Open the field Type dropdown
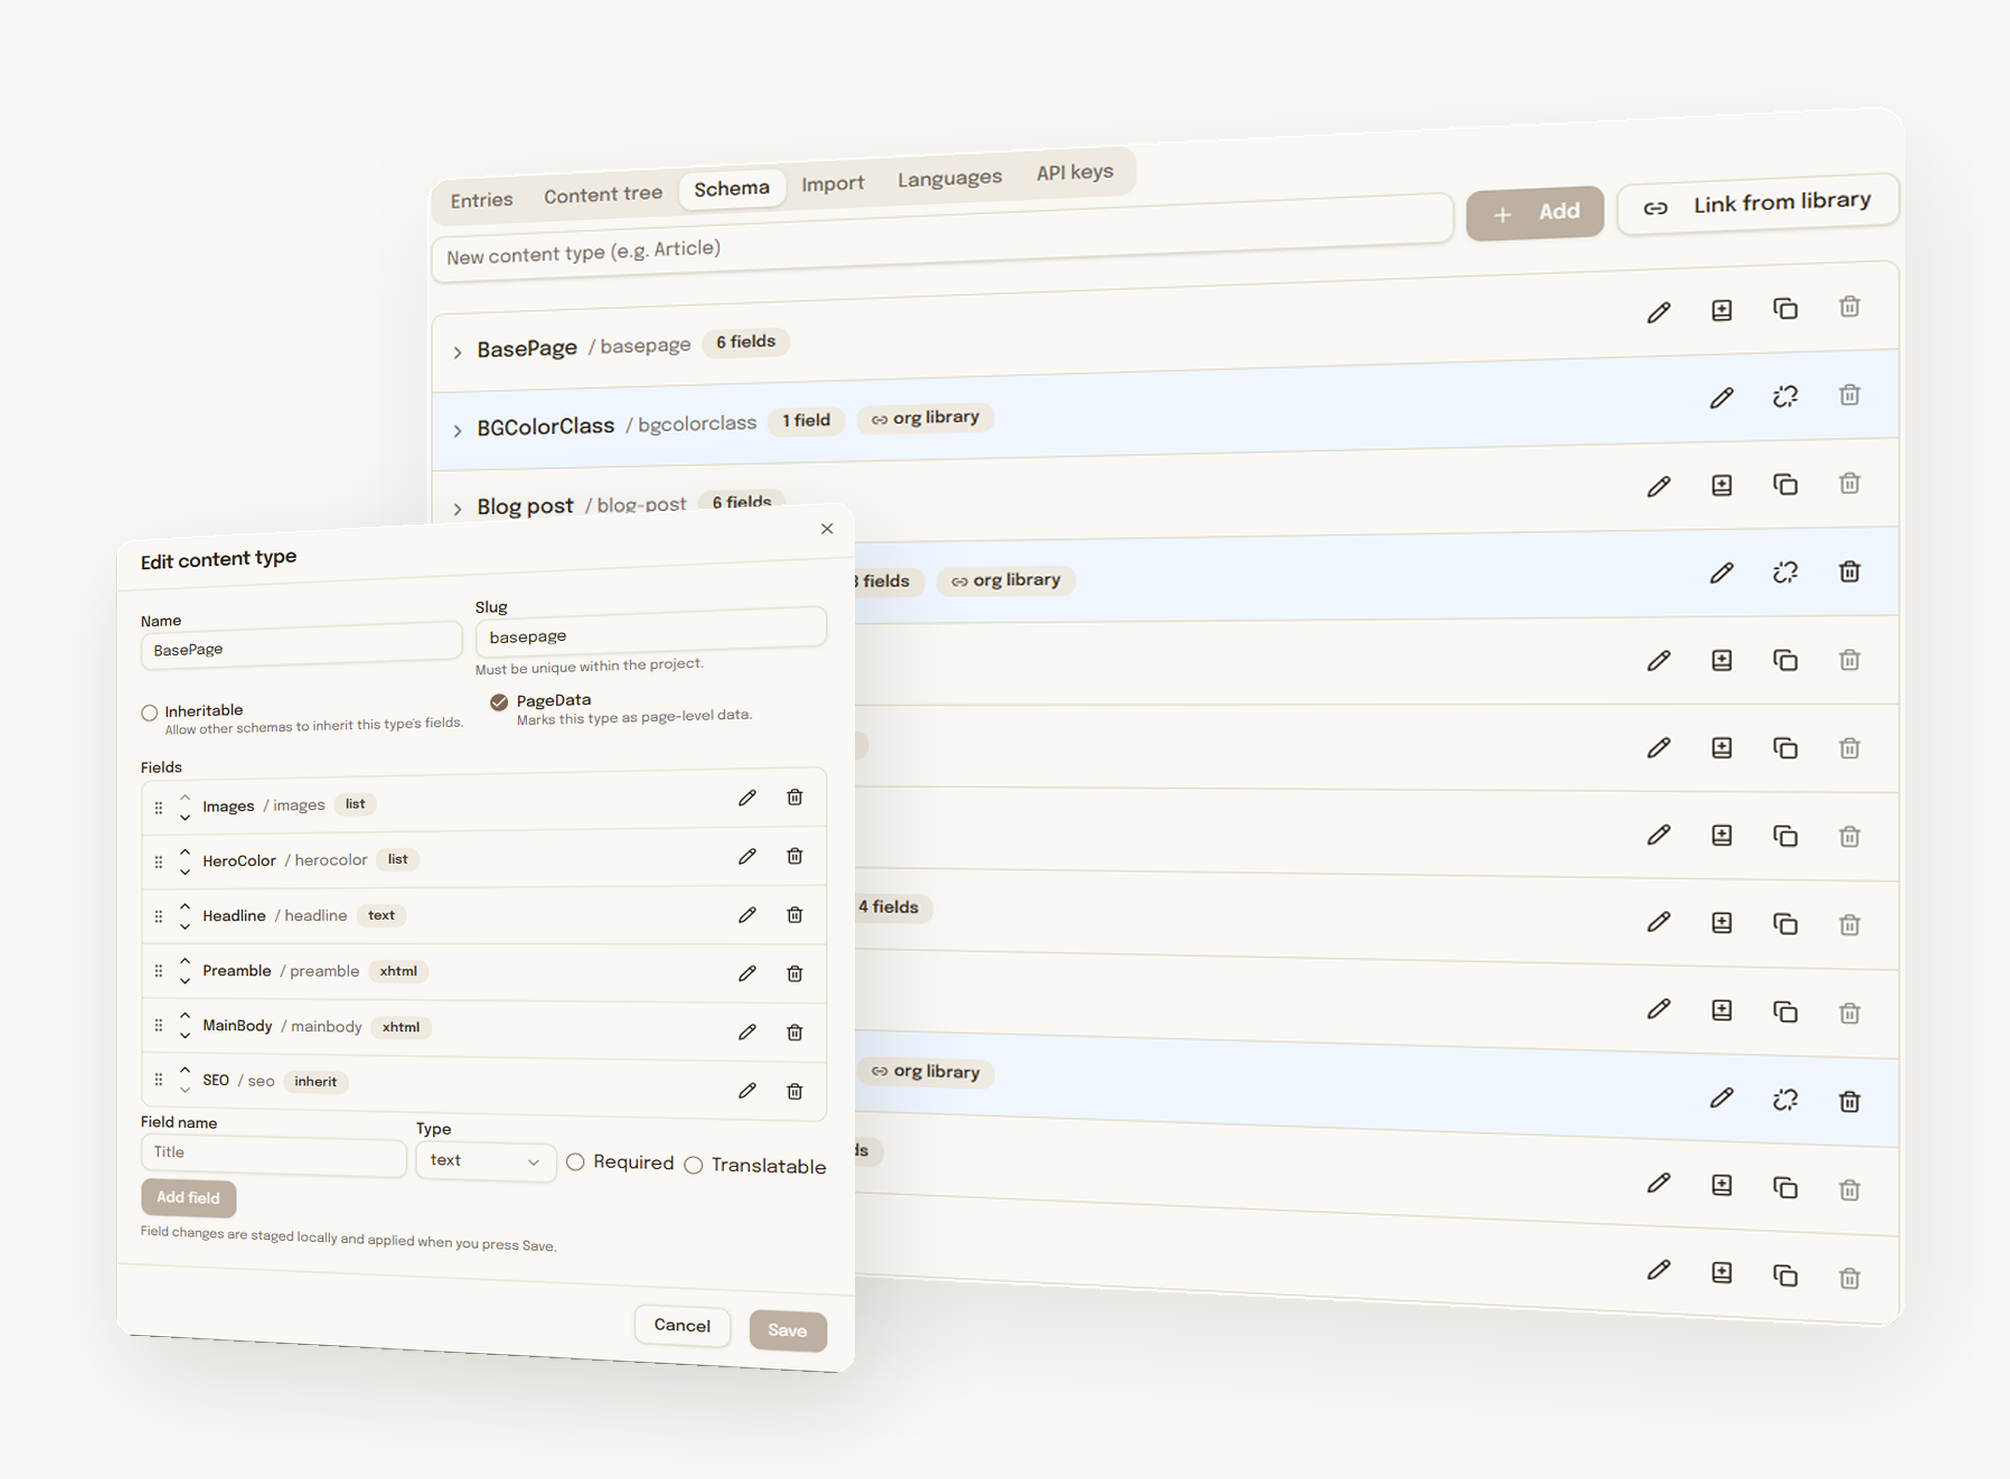The height and width of the screenshot is (1479, 2010). pos(485,1161)
